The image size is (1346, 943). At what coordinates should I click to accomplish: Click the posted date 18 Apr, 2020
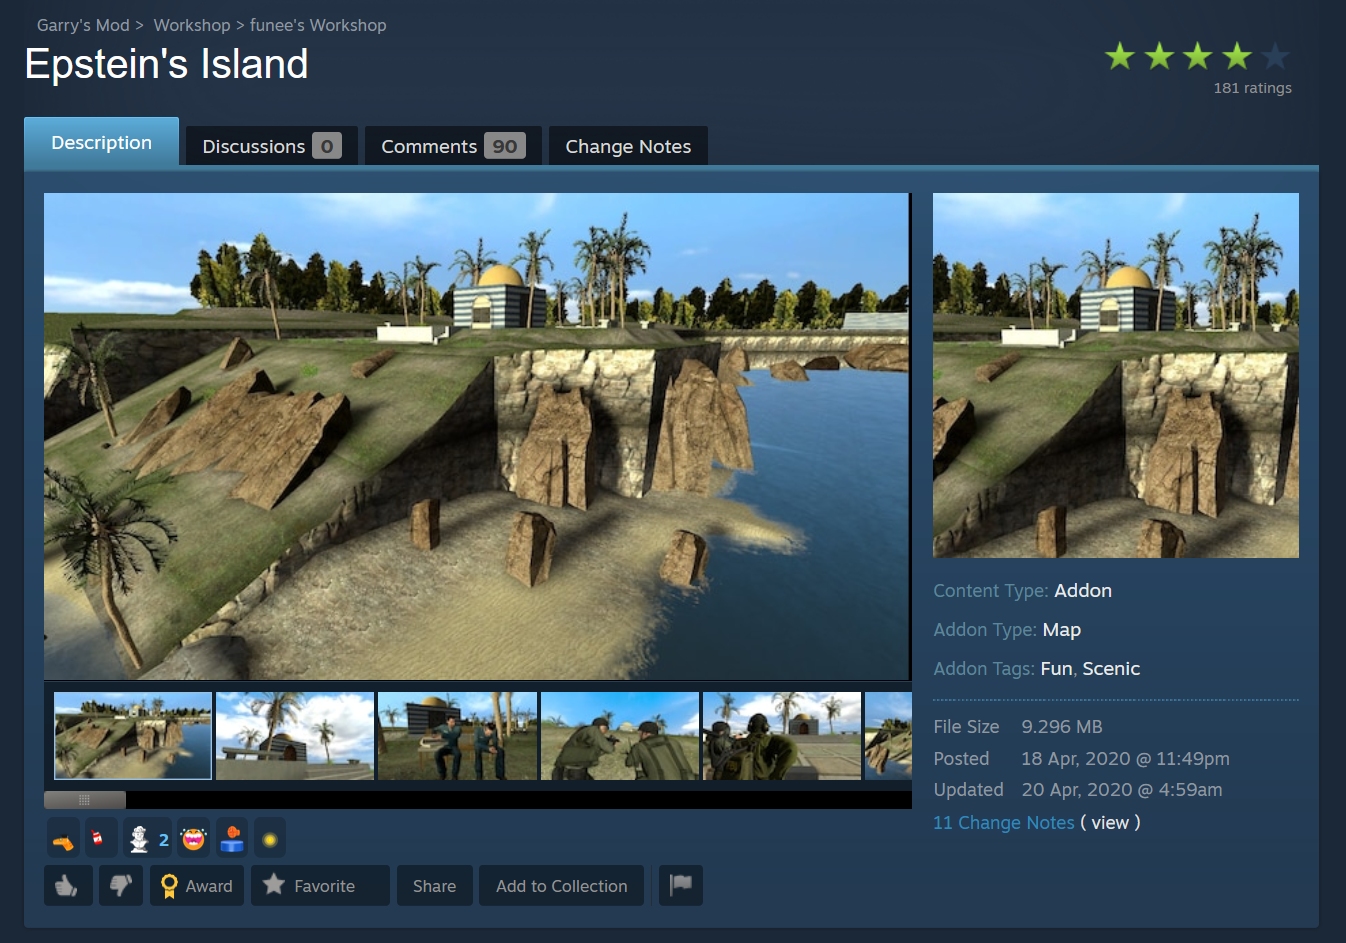(x=1125, y=758)
